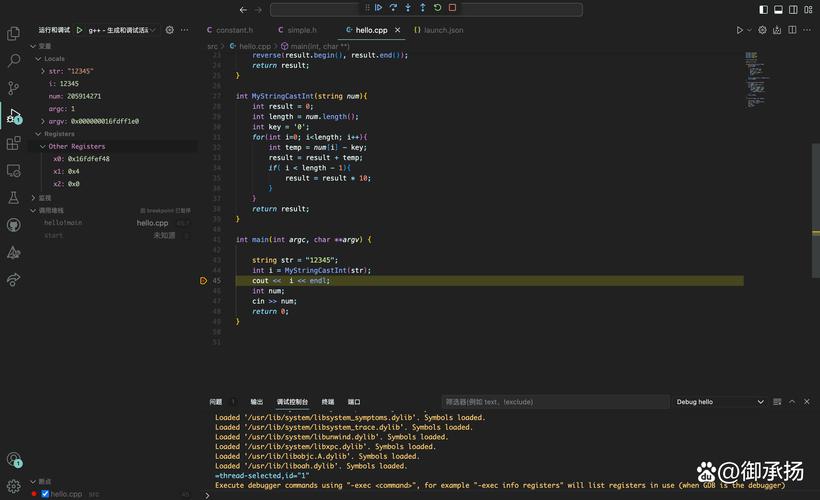Stop the debugging session
Image resolution: width=820 pixels, height=500 pixels.
click(x=452, y=8)
